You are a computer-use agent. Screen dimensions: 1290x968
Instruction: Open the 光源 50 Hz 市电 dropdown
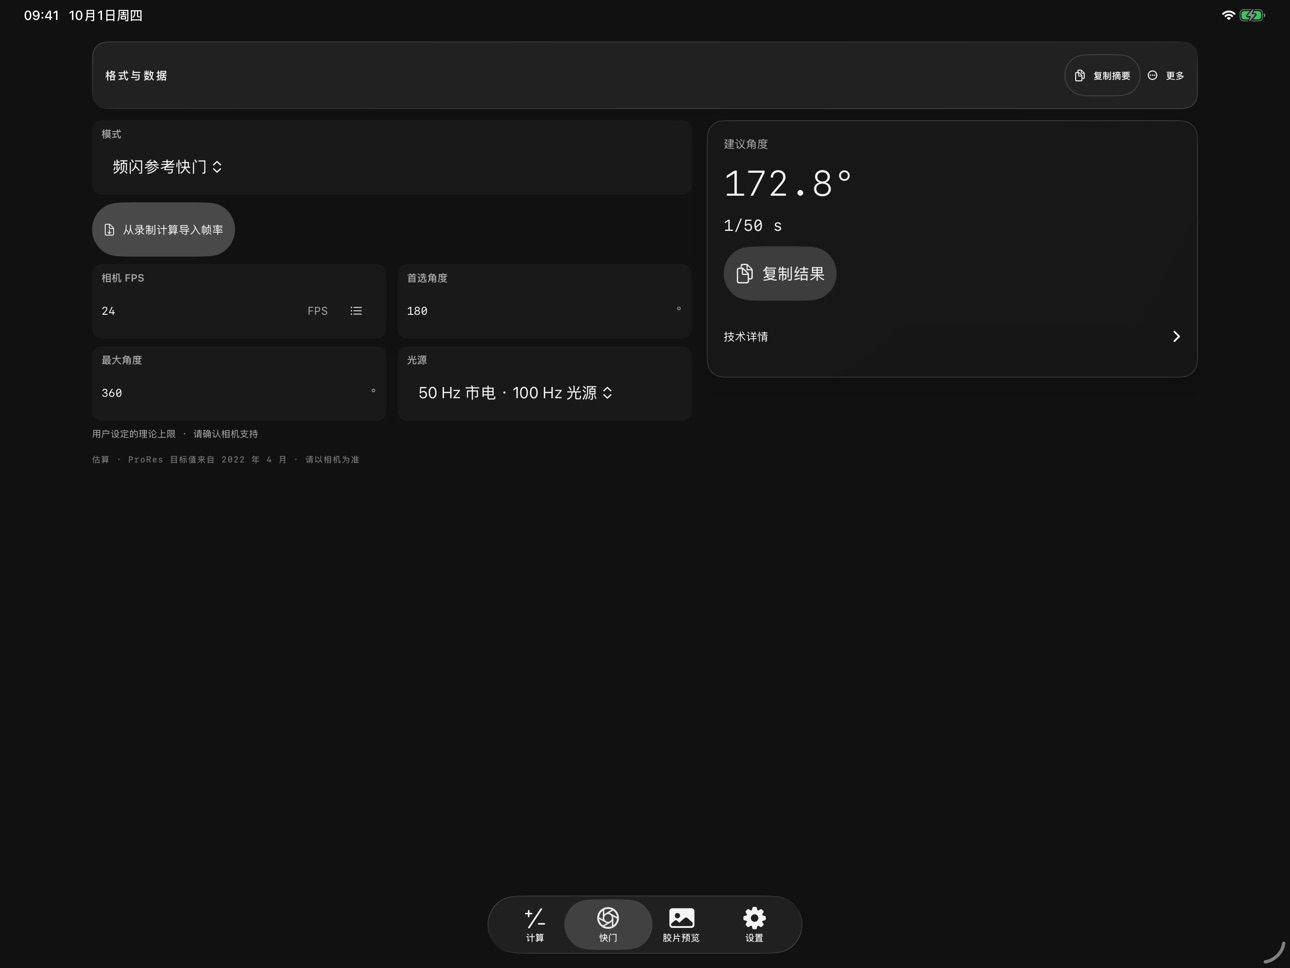pos(515,393)
